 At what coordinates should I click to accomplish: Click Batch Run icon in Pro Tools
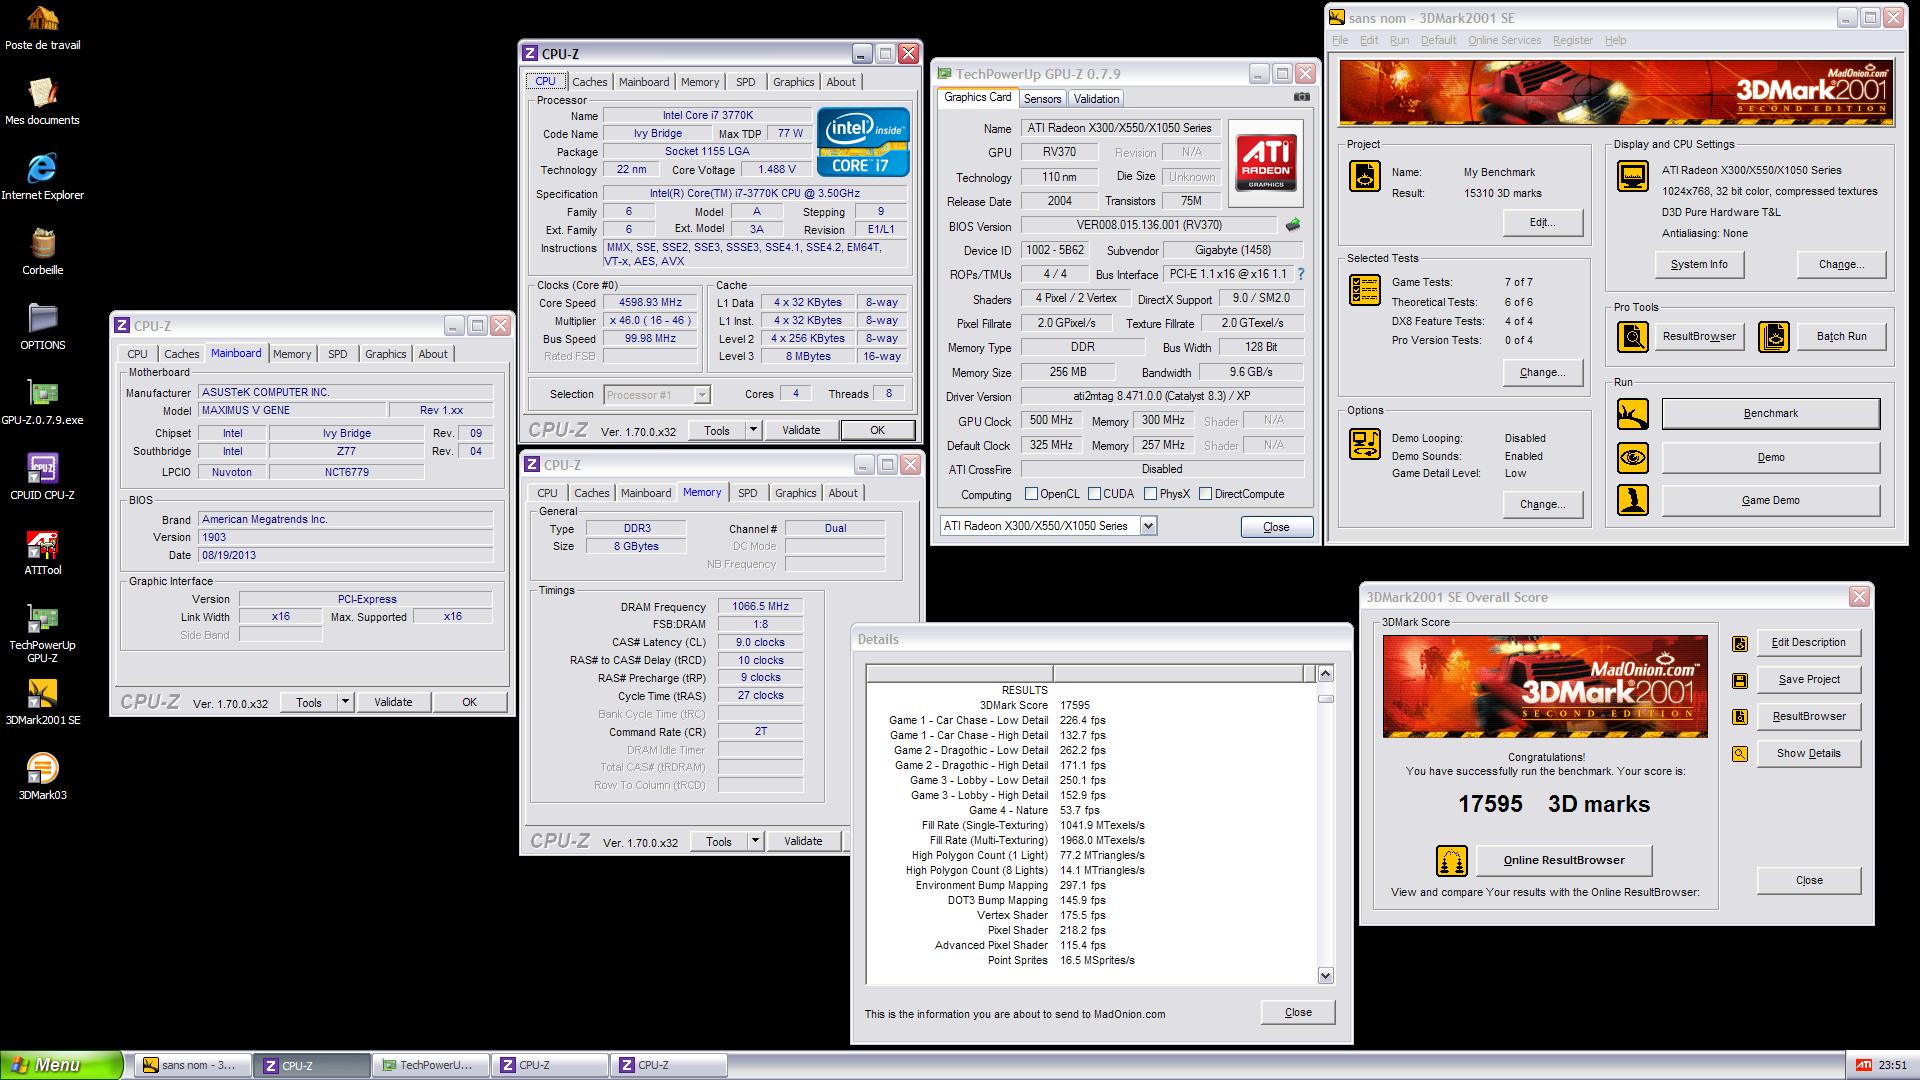click(x=1774, y=336)
